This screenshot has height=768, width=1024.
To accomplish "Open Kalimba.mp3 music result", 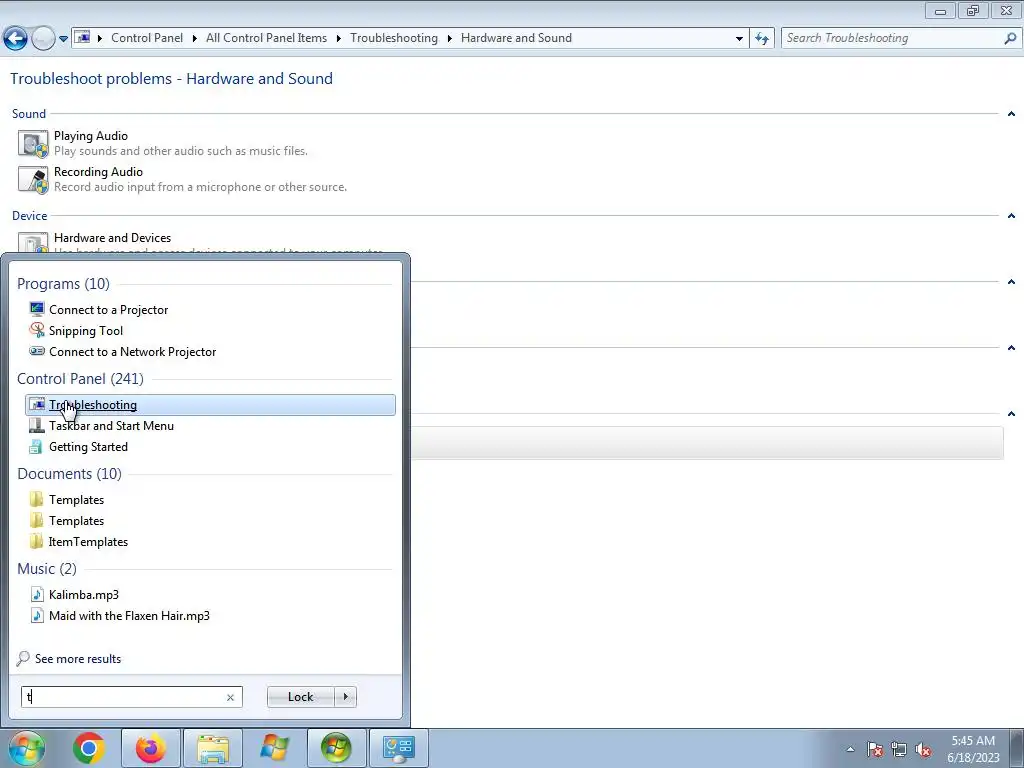I will 84,594.
